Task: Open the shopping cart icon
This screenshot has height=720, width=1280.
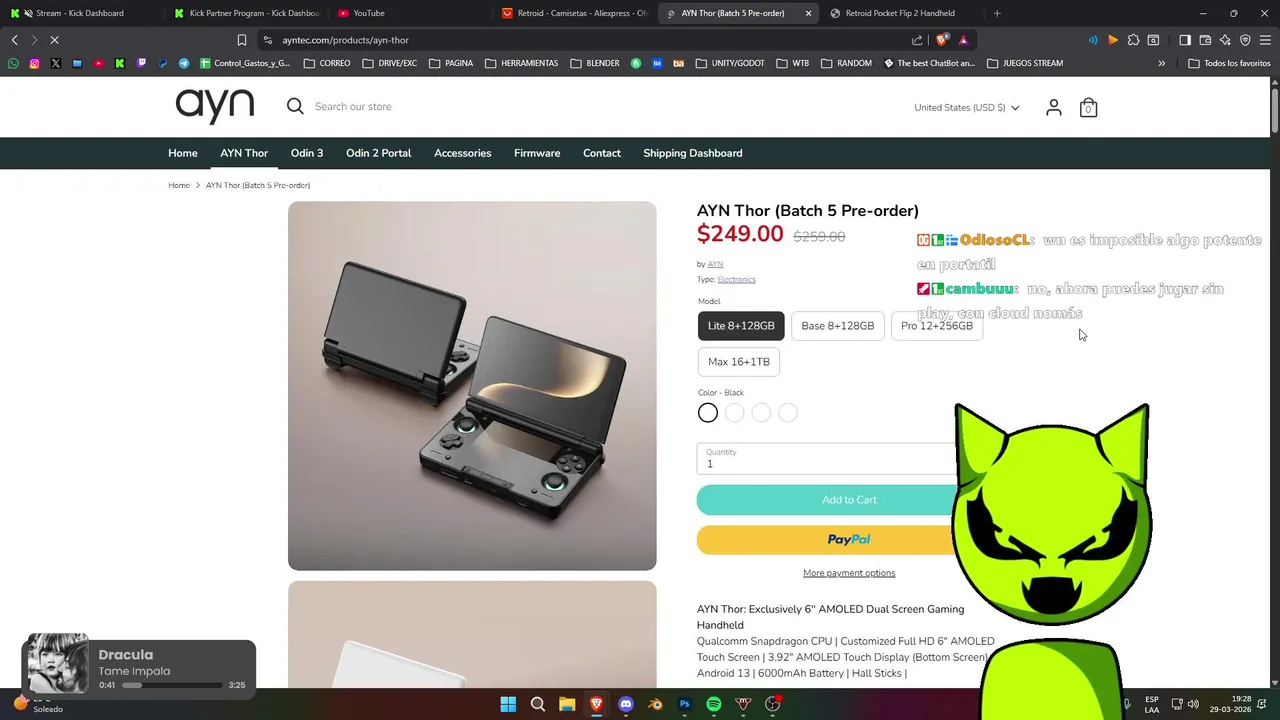Action: pyautogui.click(x=1088, y=107)
